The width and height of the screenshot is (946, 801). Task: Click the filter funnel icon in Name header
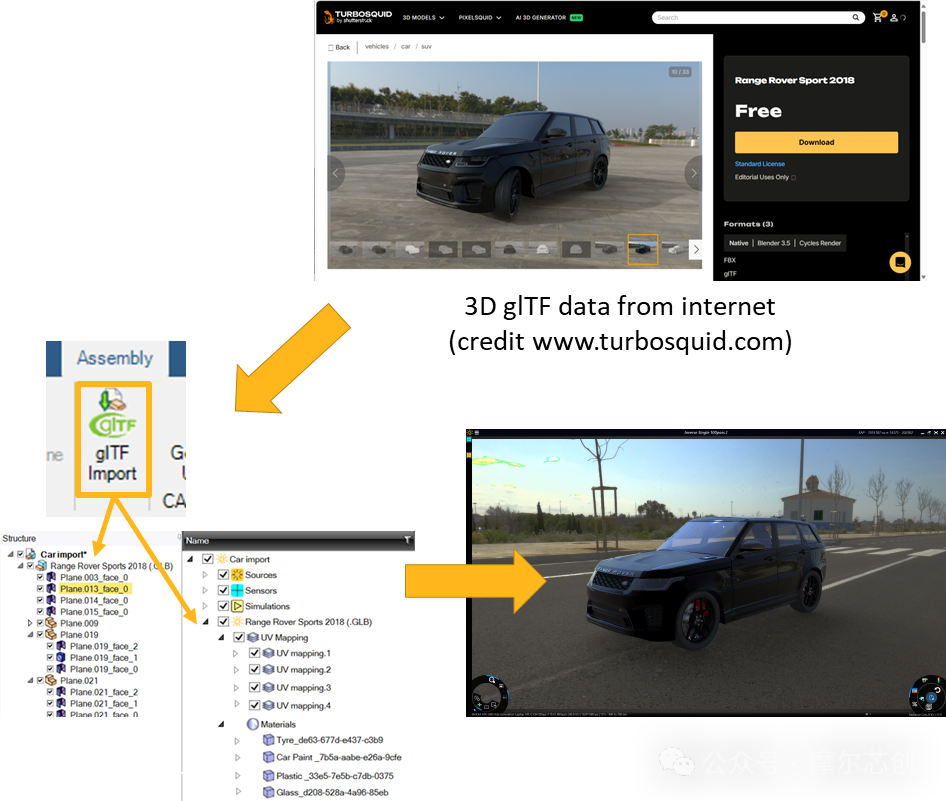408,540
